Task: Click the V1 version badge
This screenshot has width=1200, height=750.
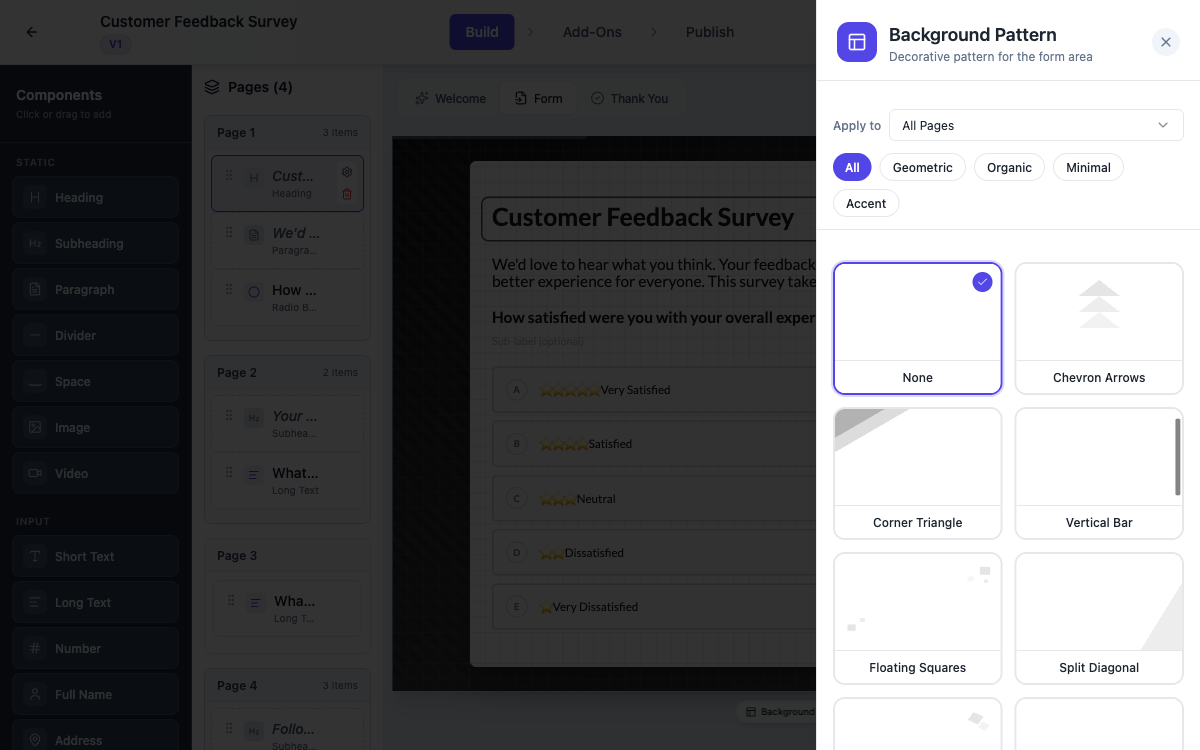Action: pyautogui.click(x=115, y=45)
